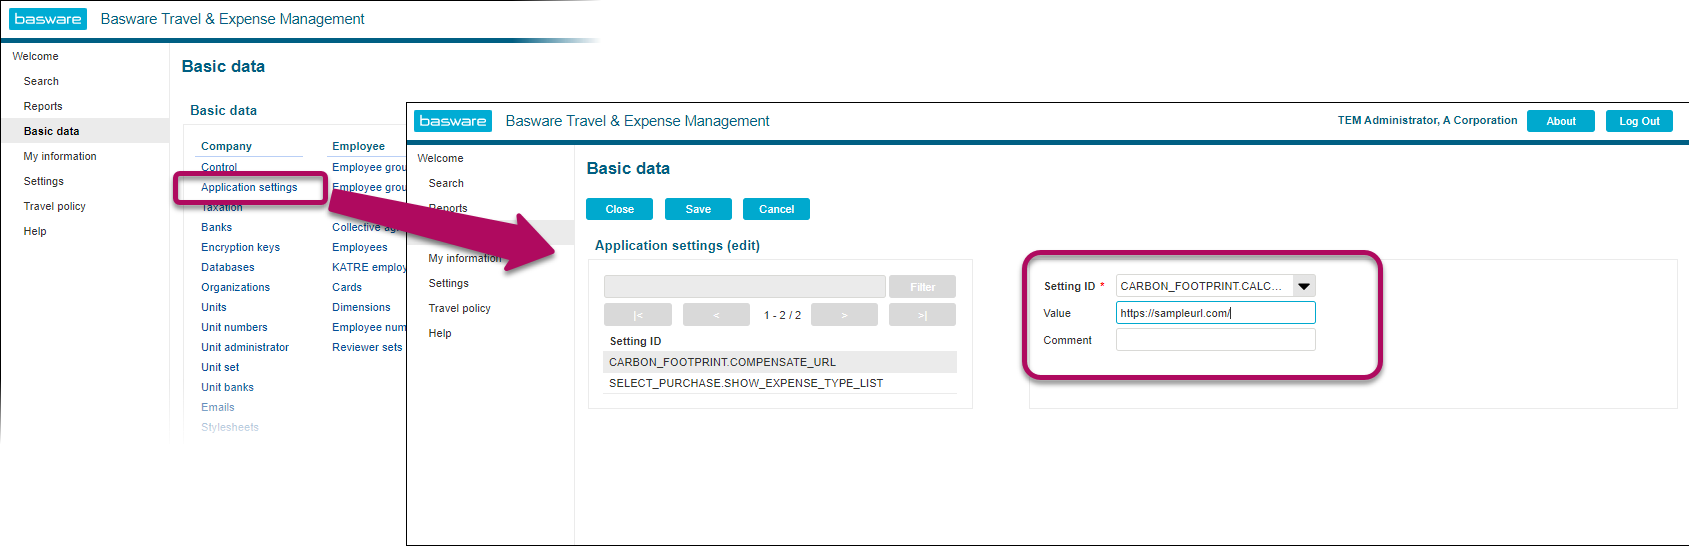Open Dimensions link under Employee
1689x546 pixels.
pyautogui.click(x=361, y=307)
